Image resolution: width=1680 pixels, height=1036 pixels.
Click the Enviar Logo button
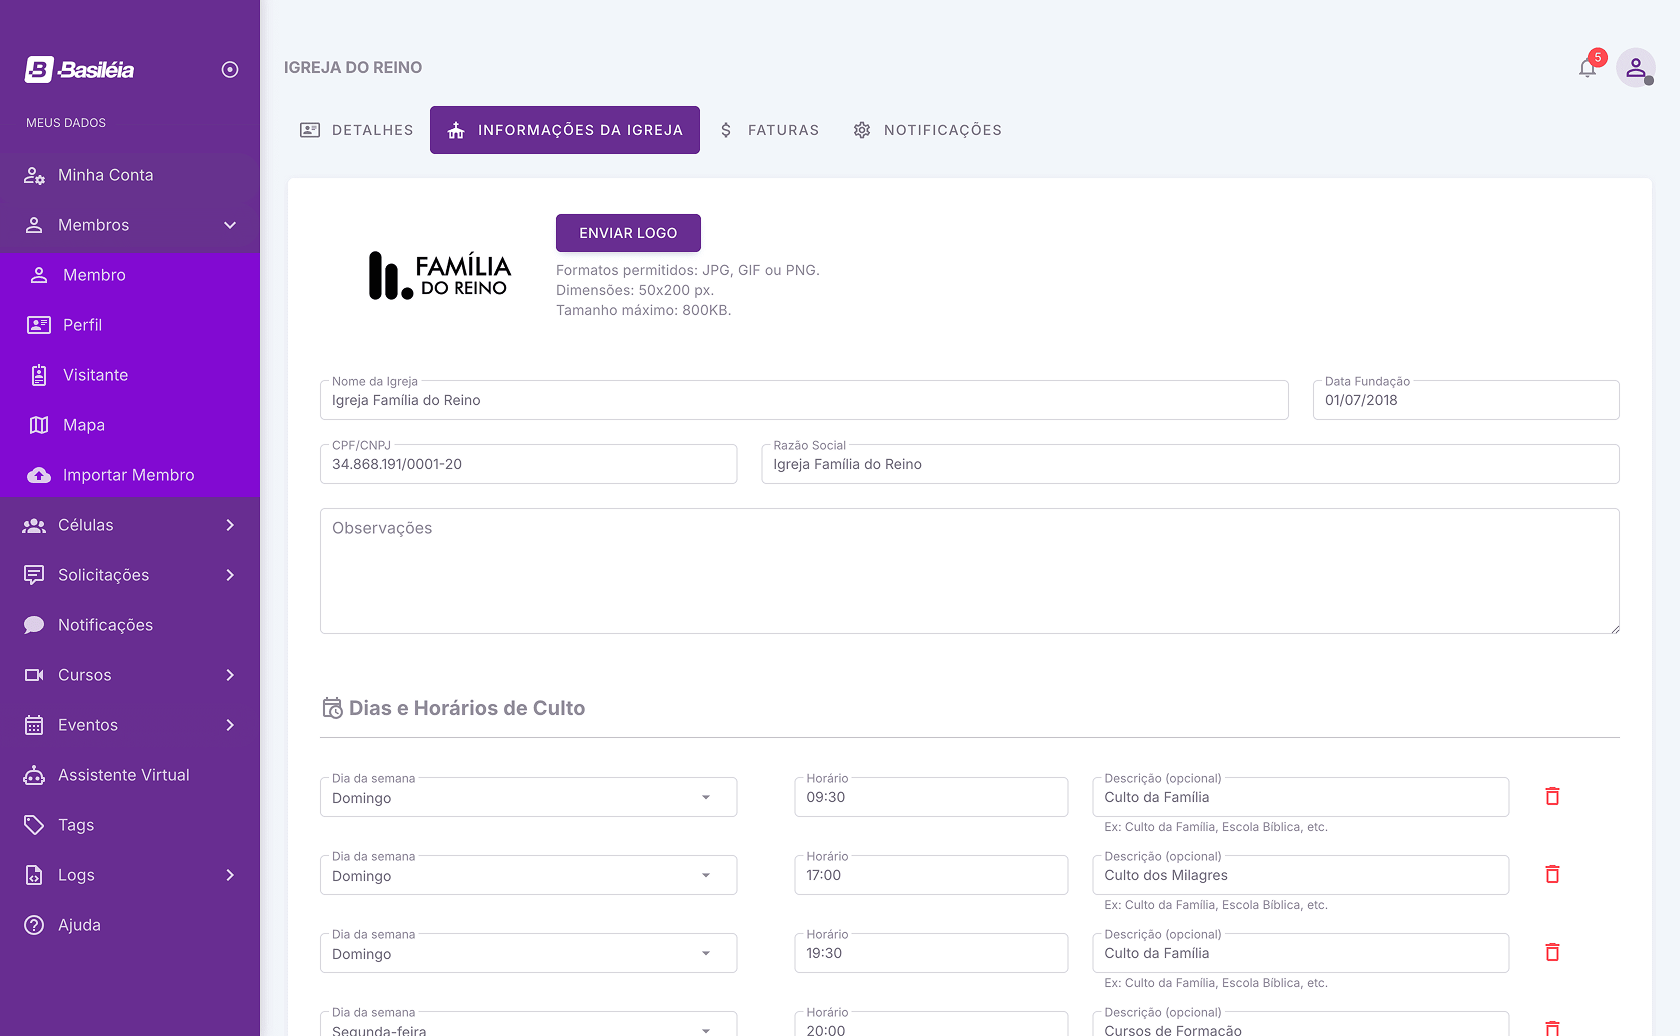pos(628,233)
